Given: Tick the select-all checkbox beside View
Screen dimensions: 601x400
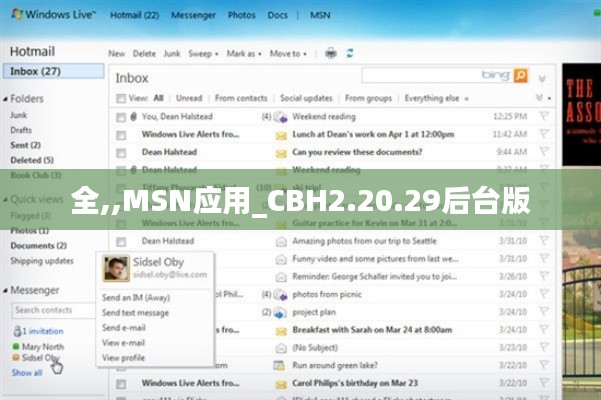Looking at the screenshot, I should pyautogui.click(x=121, y=99).
